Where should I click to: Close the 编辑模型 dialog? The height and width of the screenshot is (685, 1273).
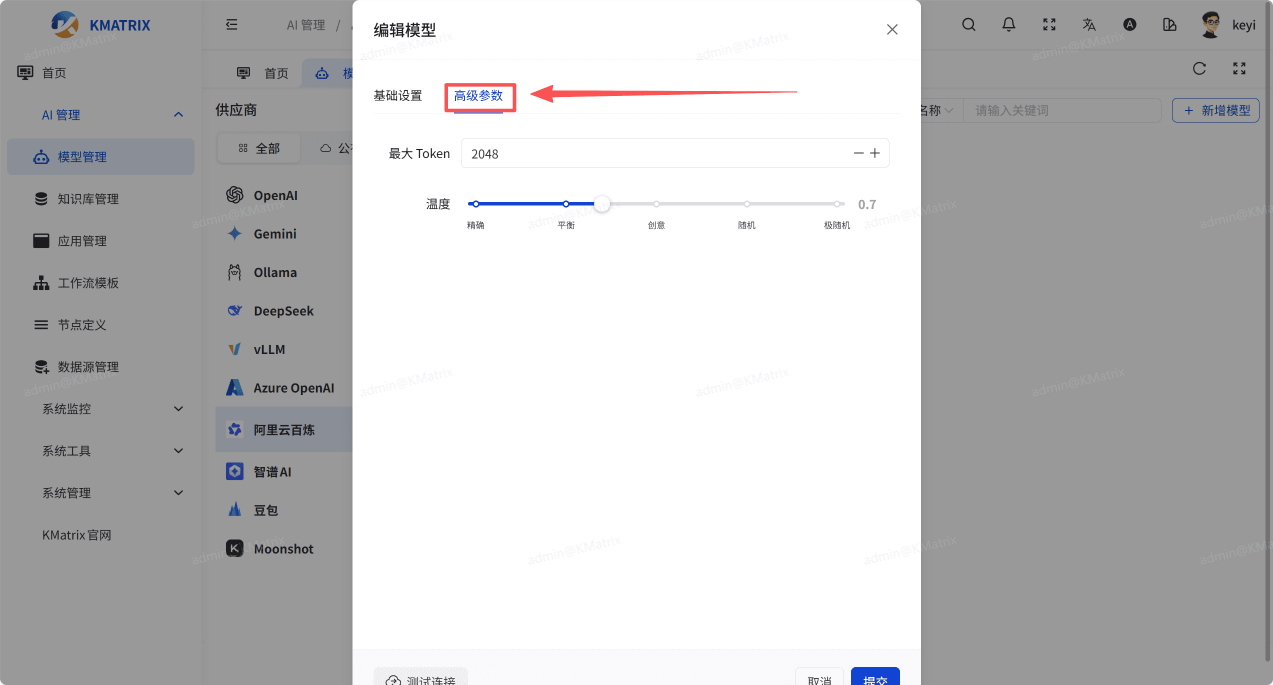point(892,30)
